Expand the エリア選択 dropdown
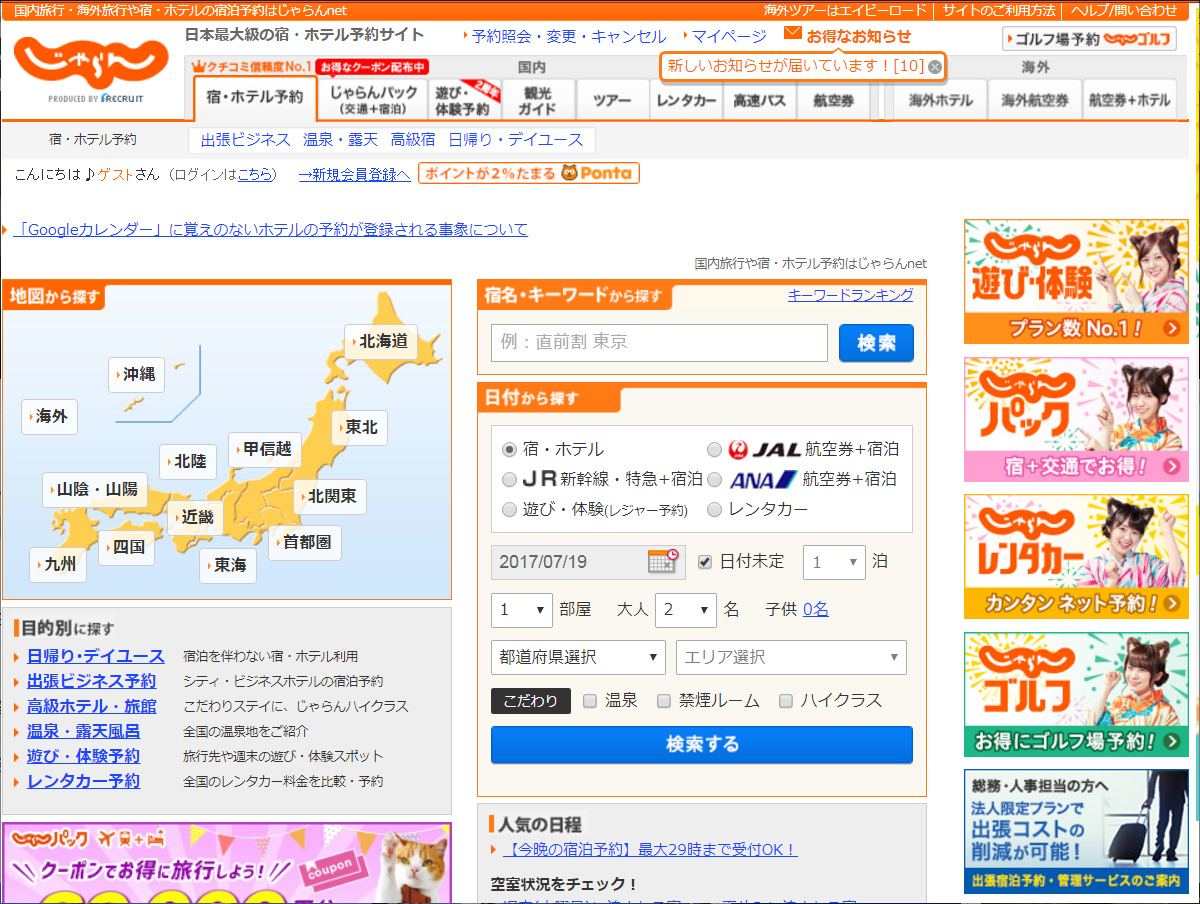The image size is (1200, 904). click(x=792, y=657)
